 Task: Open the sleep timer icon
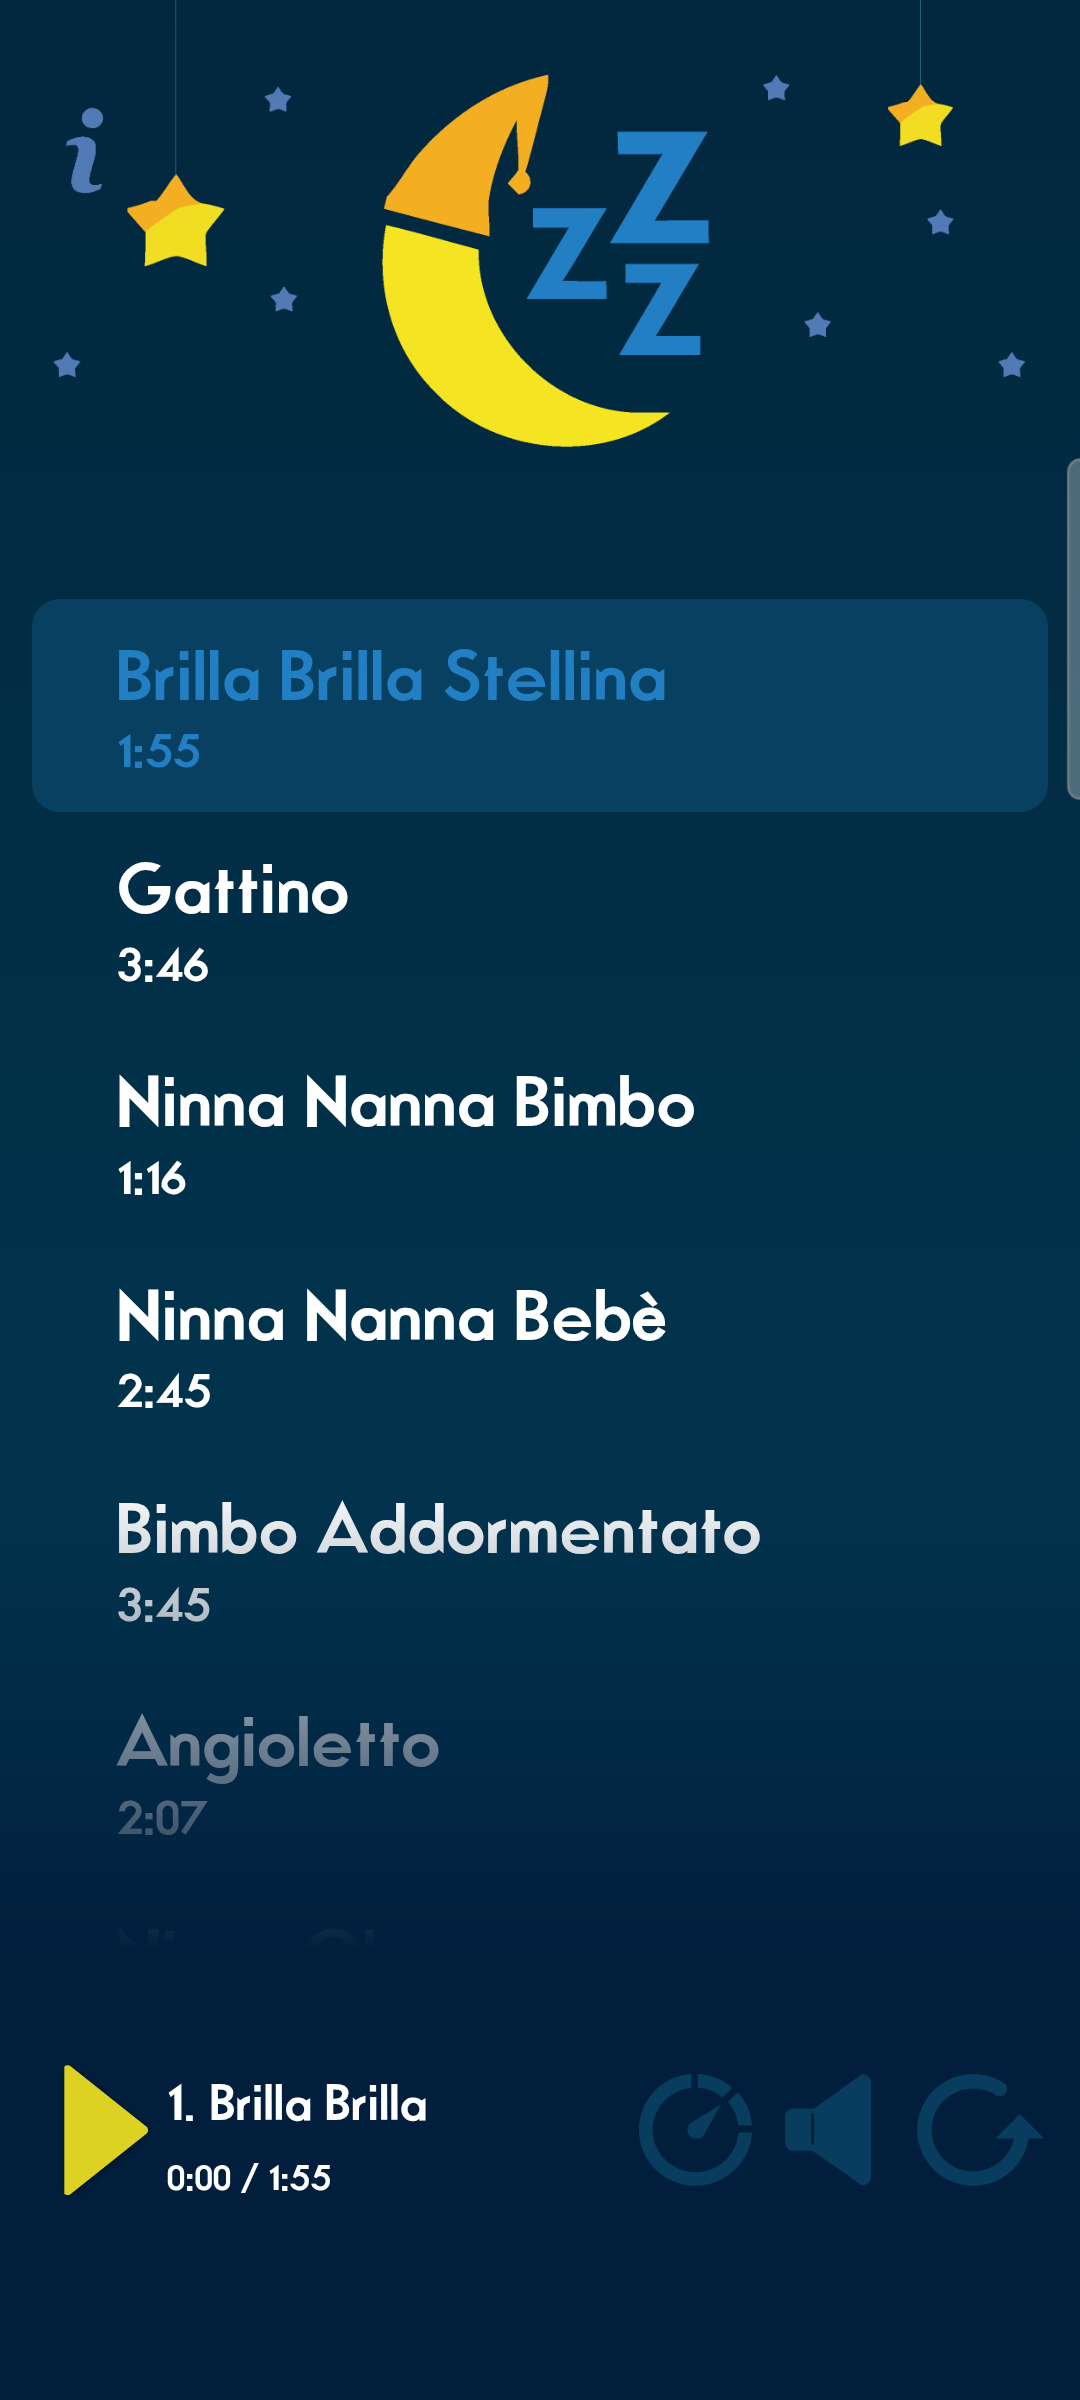[x=696, y=2130]
